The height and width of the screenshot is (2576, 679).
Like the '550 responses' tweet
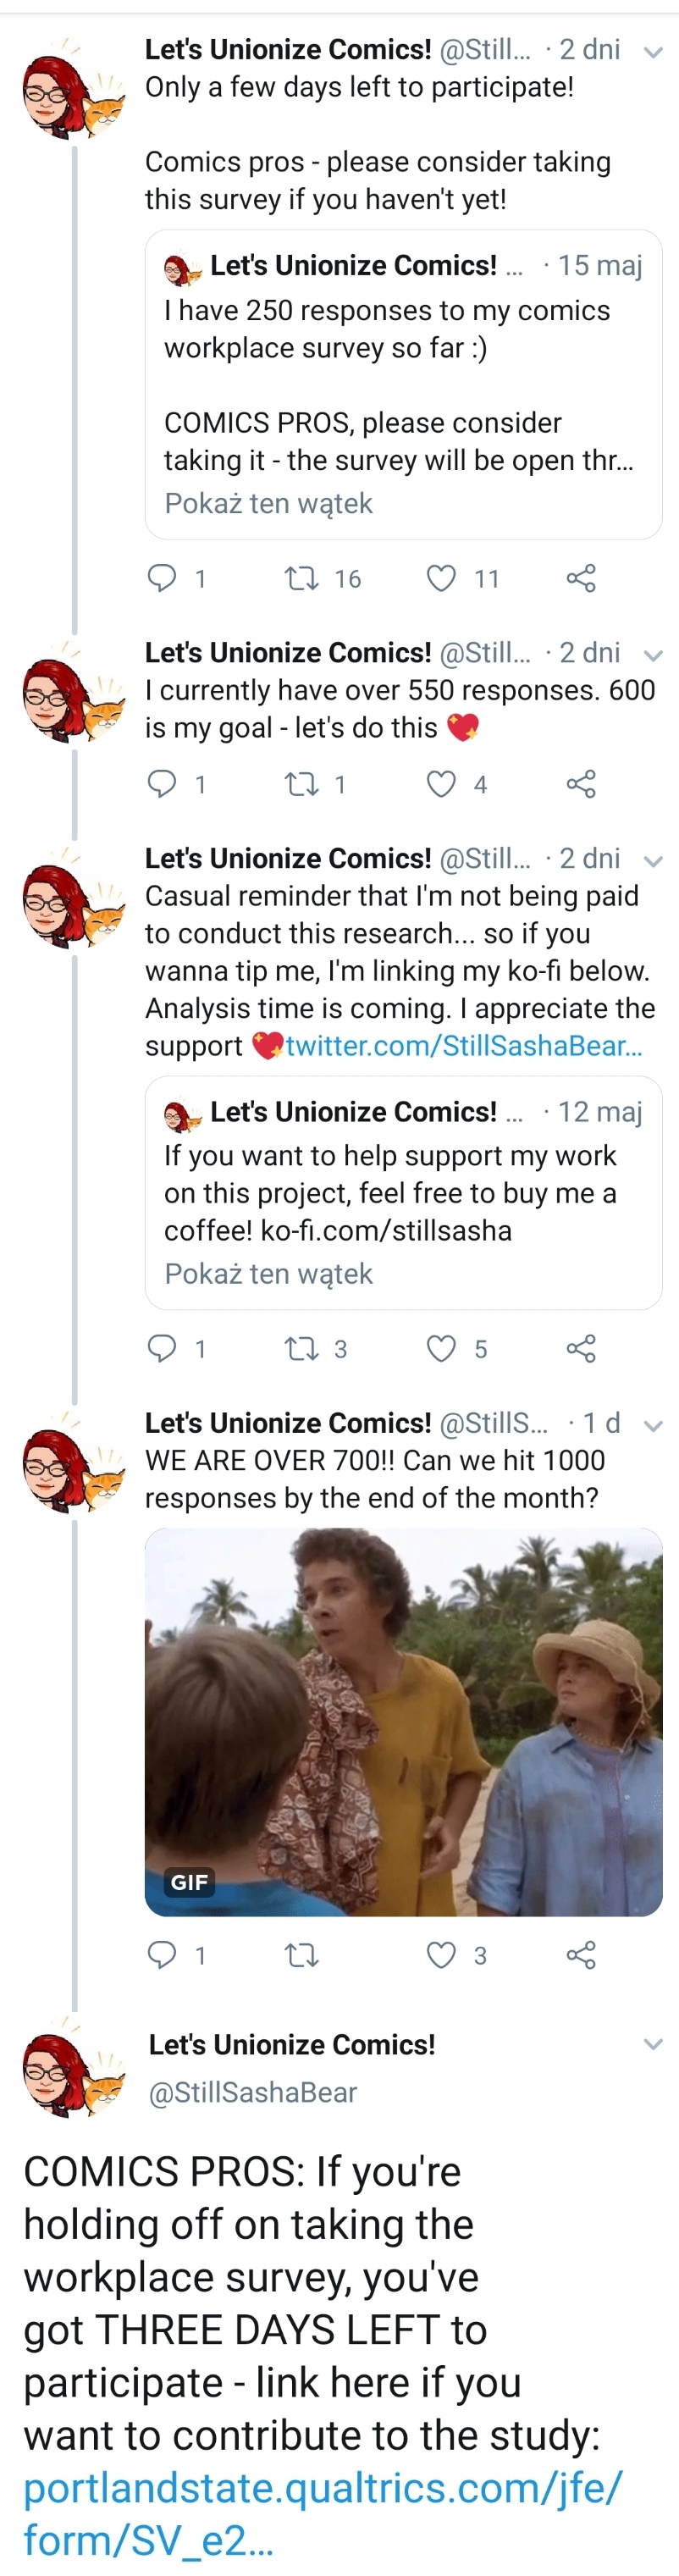tap(441, 784)
